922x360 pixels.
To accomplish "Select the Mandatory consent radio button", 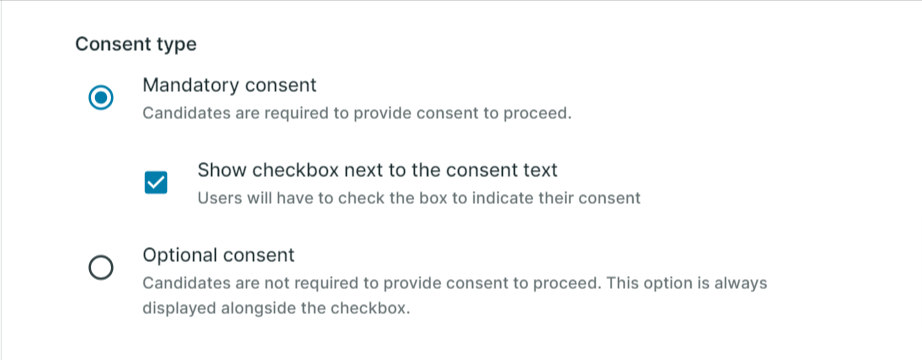I will click(101, 98).
